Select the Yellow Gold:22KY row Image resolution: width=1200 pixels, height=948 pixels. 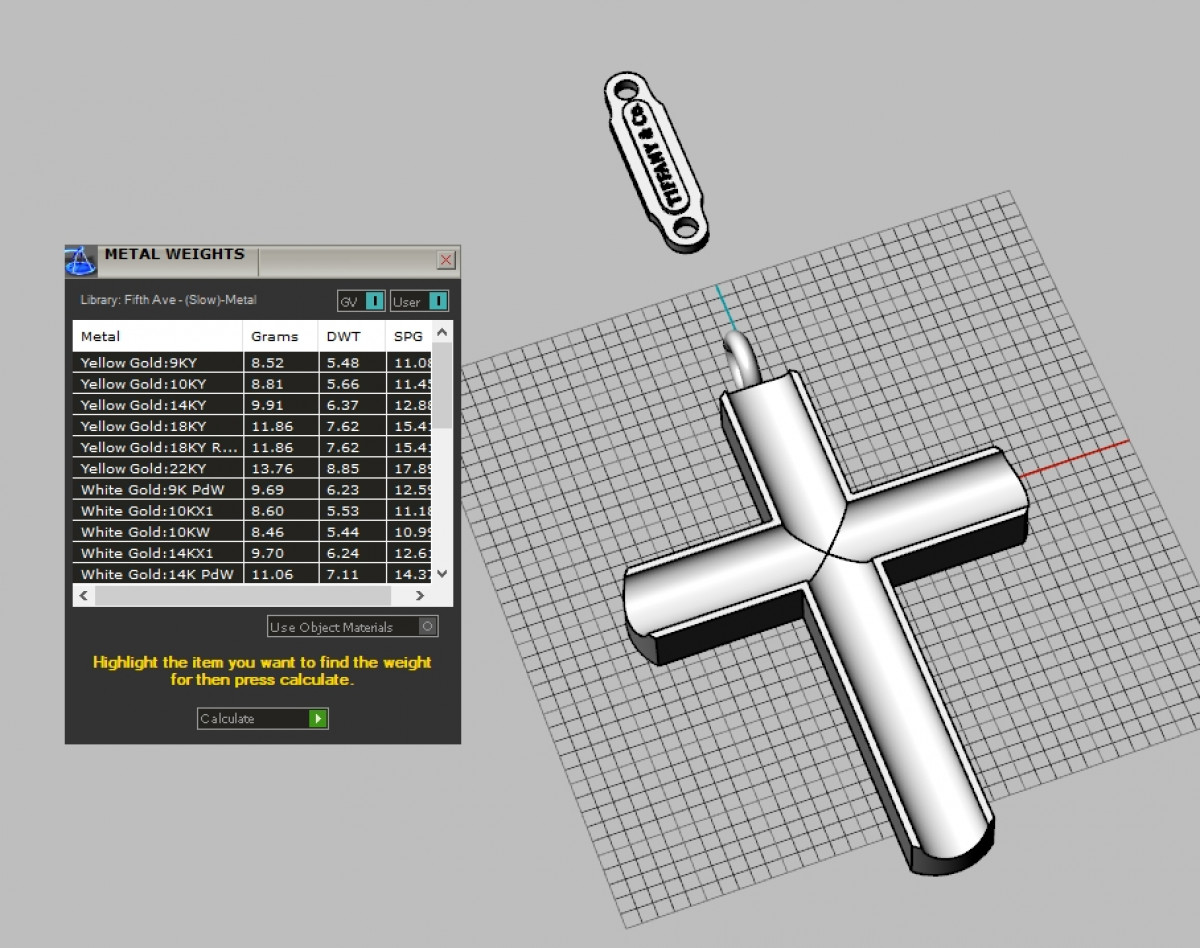[x=254, y=468]
